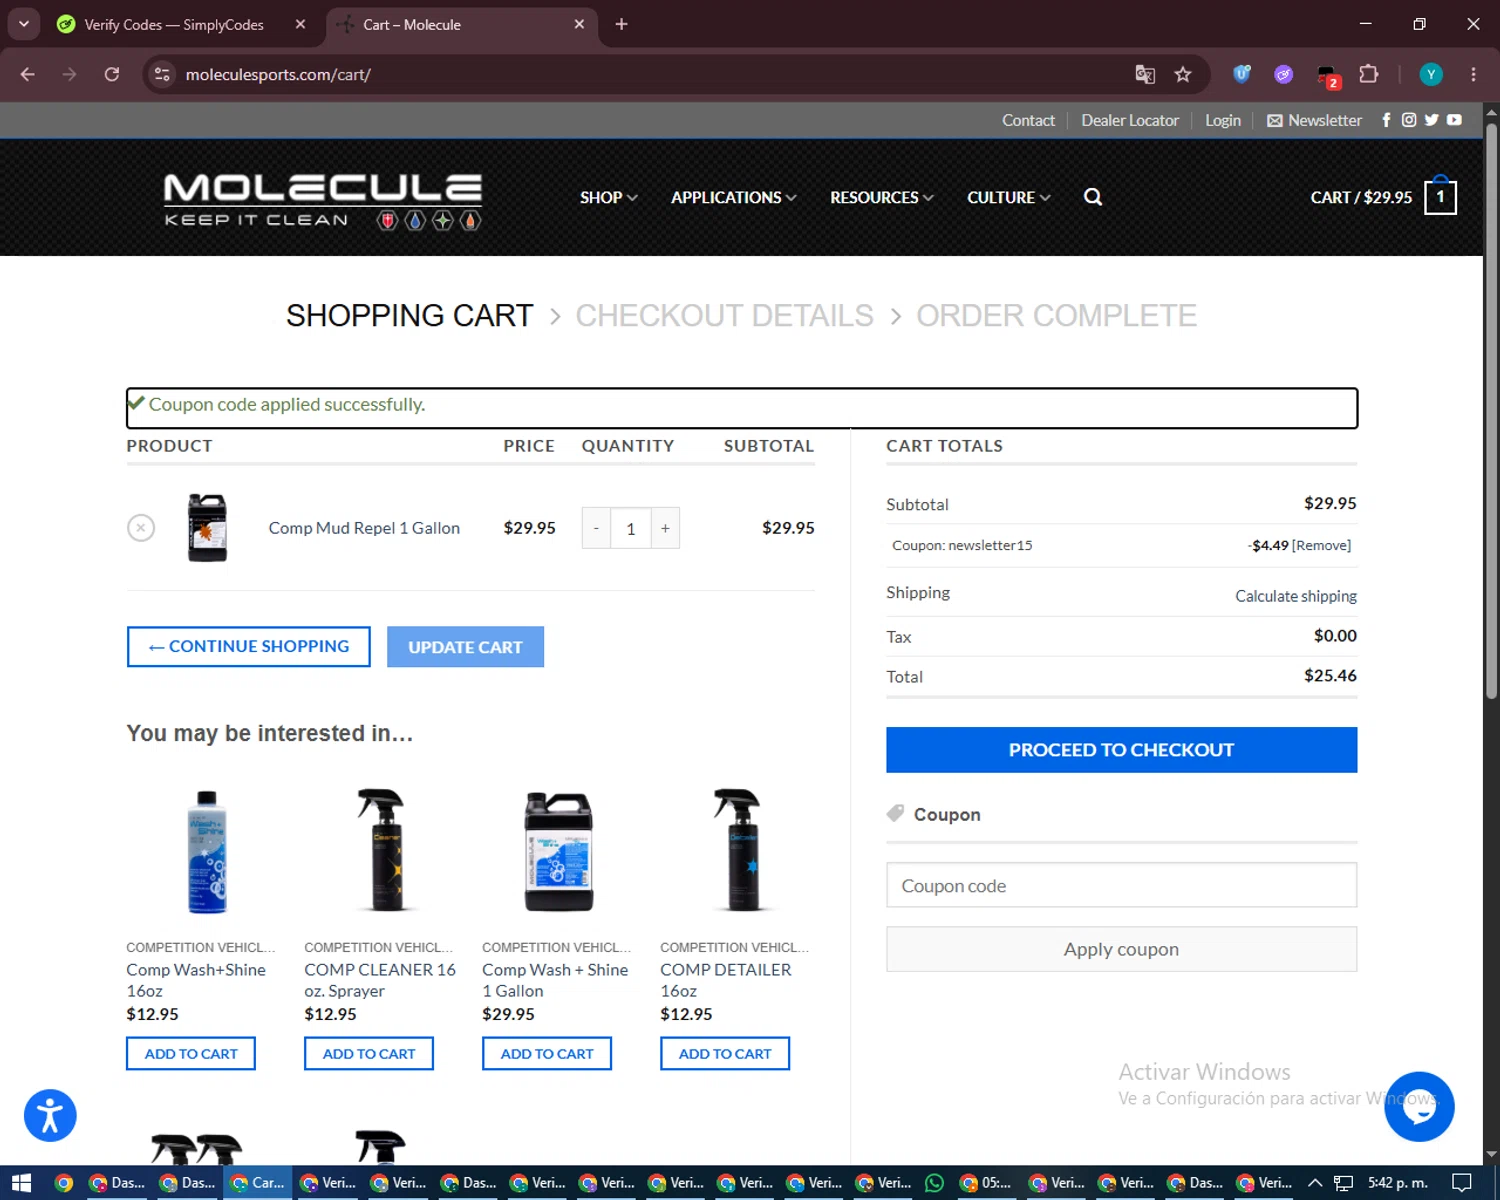1500x1200 pixels.
Task: Increase Comp Mud Repel quantity
Action: coord(665,528)
